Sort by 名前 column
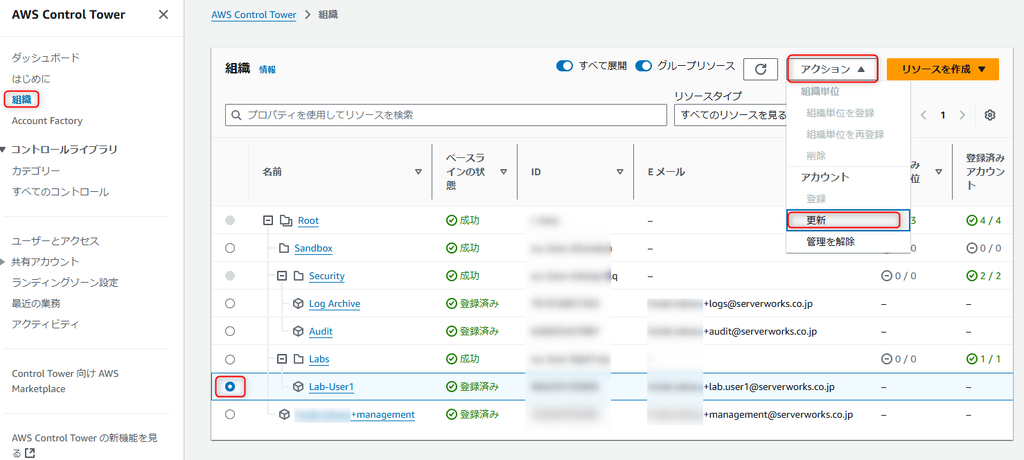1024x460 pixels. click(x=418, y=172)
